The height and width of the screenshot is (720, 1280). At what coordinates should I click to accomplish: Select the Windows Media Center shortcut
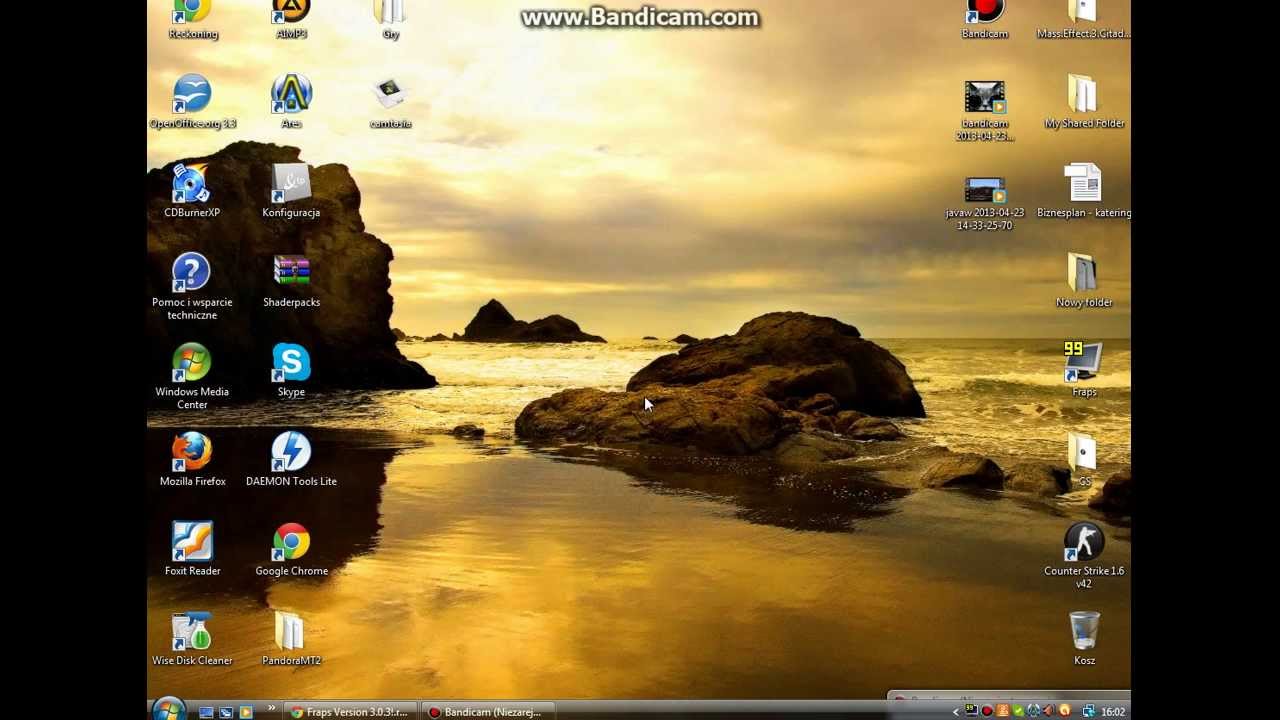[192, 376]
